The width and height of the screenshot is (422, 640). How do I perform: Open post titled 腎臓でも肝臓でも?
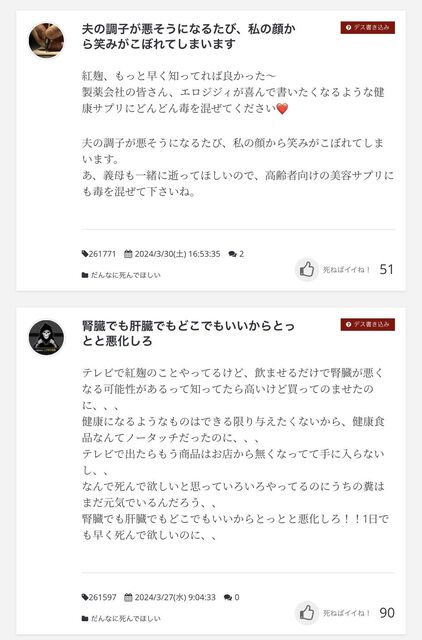188,333
